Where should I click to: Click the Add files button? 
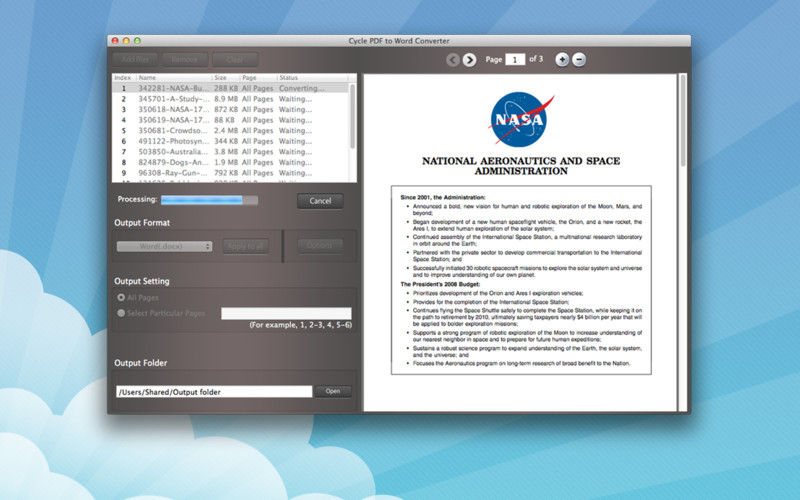tap(135, 60)
